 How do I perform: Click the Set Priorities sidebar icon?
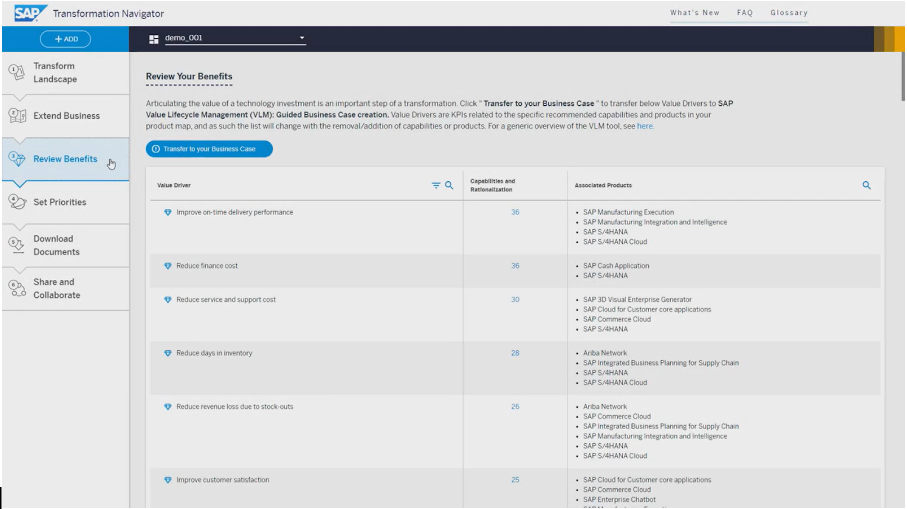(16, 201)
